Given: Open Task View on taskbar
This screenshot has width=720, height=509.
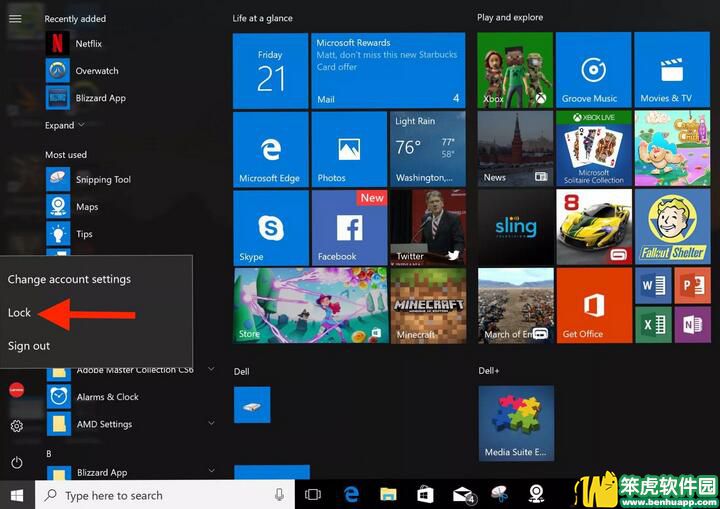Looking at the screenshot, I should [313, 495].
